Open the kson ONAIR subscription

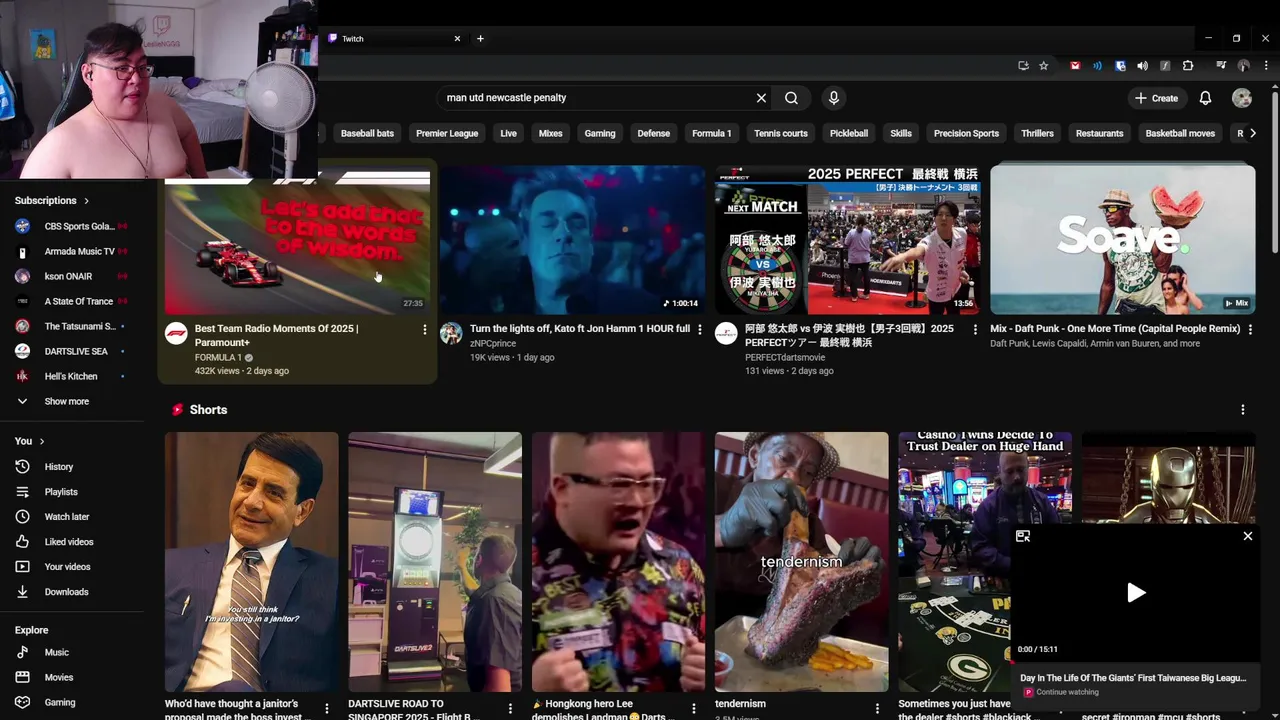72,276
